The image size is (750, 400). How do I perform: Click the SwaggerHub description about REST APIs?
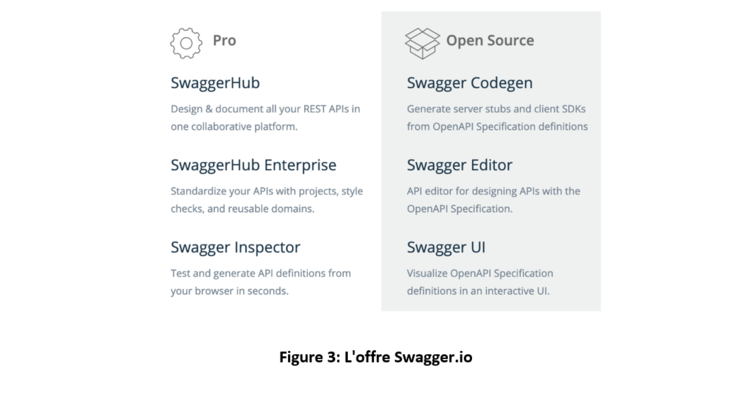(x=265, y=118)
